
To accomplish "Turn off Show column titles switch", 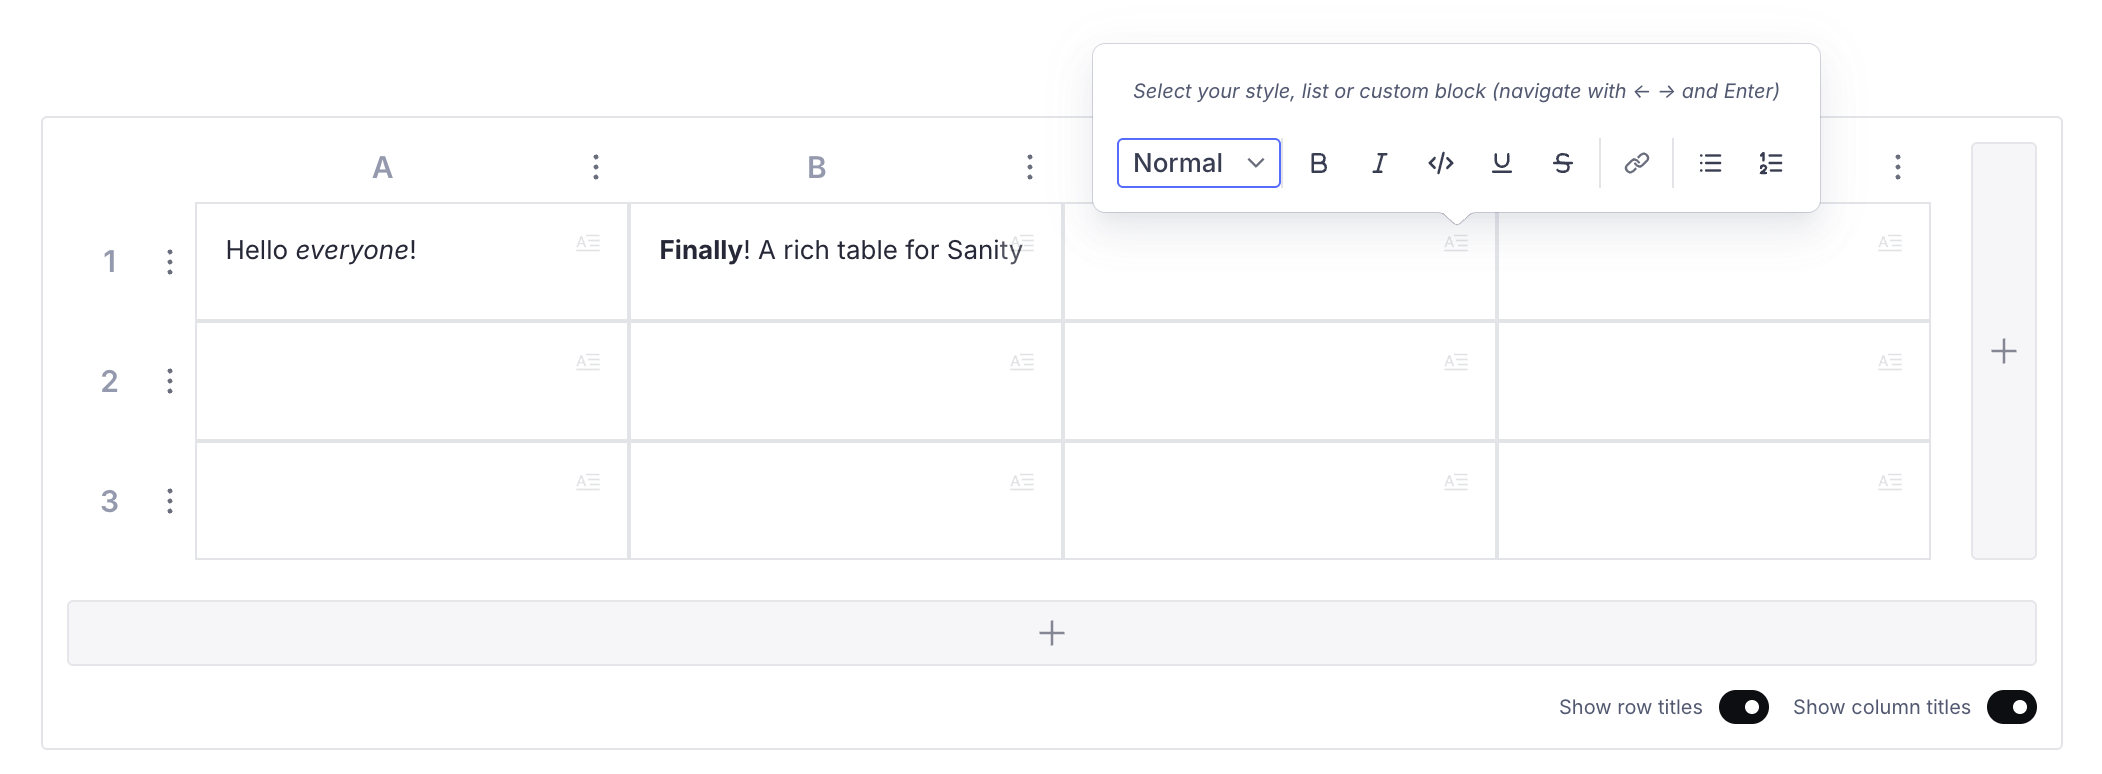I will pos(2011,707).
